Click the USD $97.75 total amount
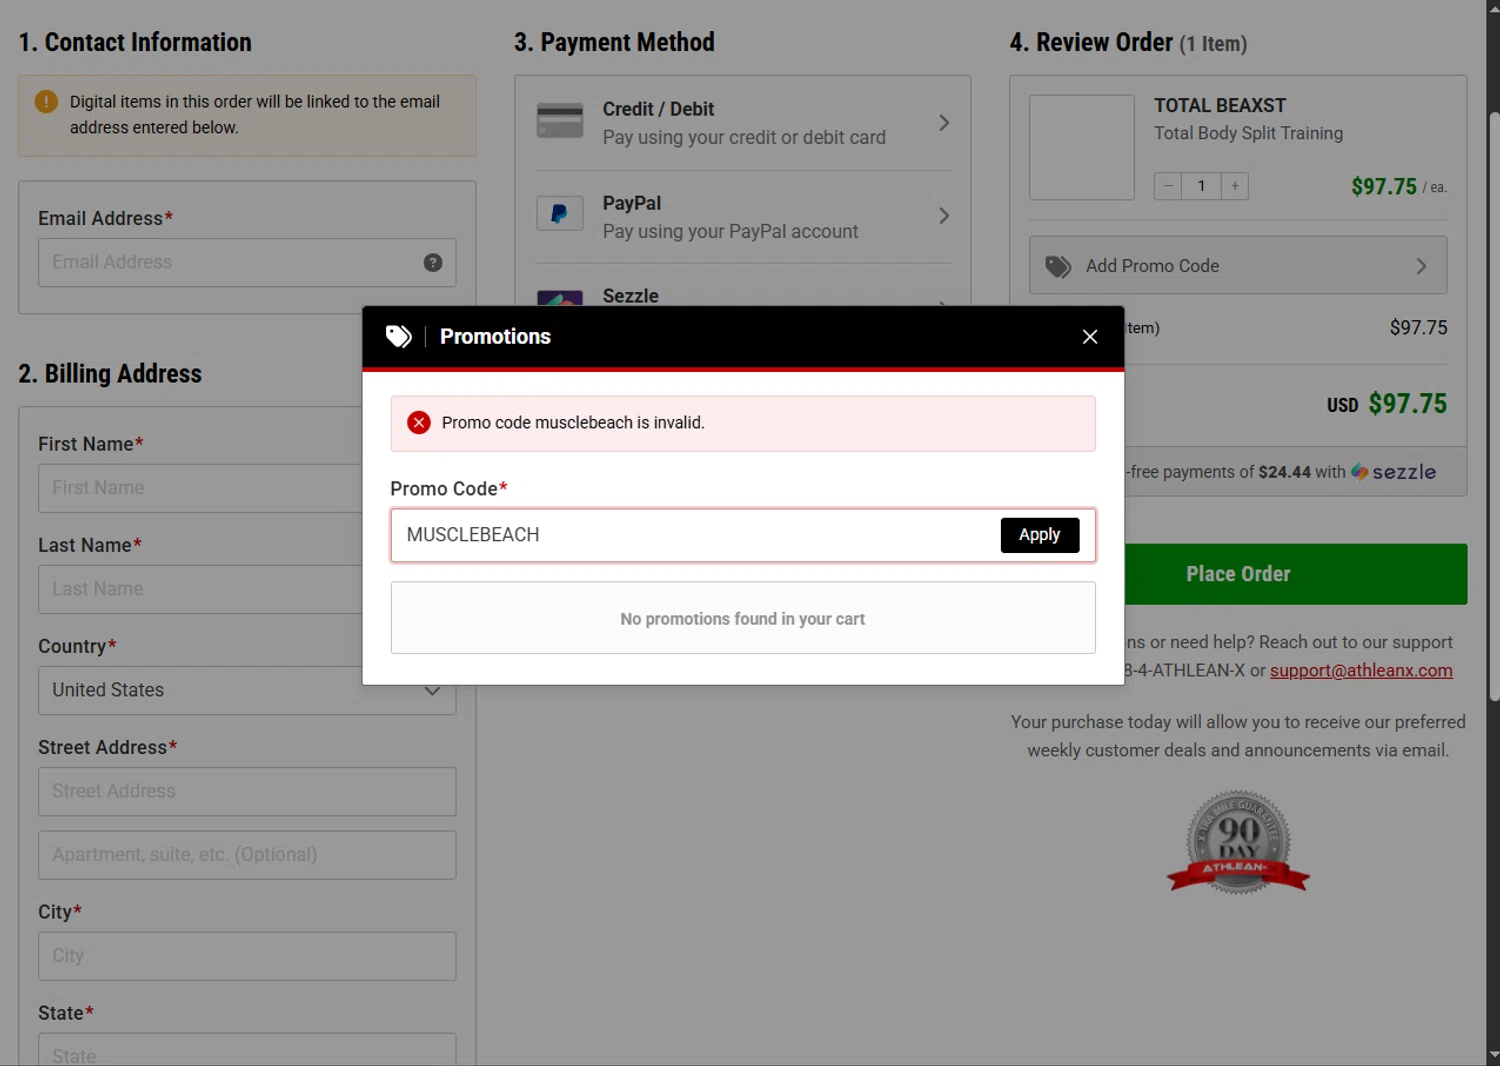The image size is (1500, 1066). [x=1386, y=404]
